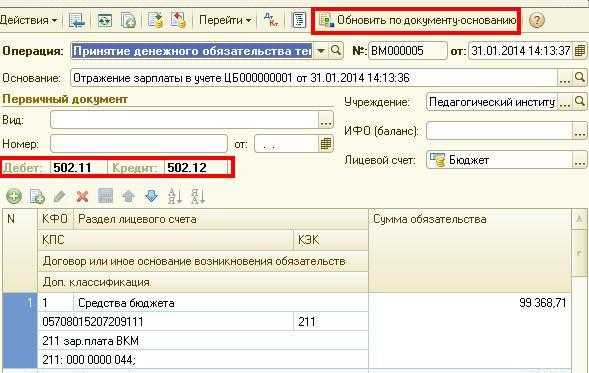Click the ellipsis button of the Лицевой счет field
Viewport: 589px width, 373px height.
coord(580,160)
